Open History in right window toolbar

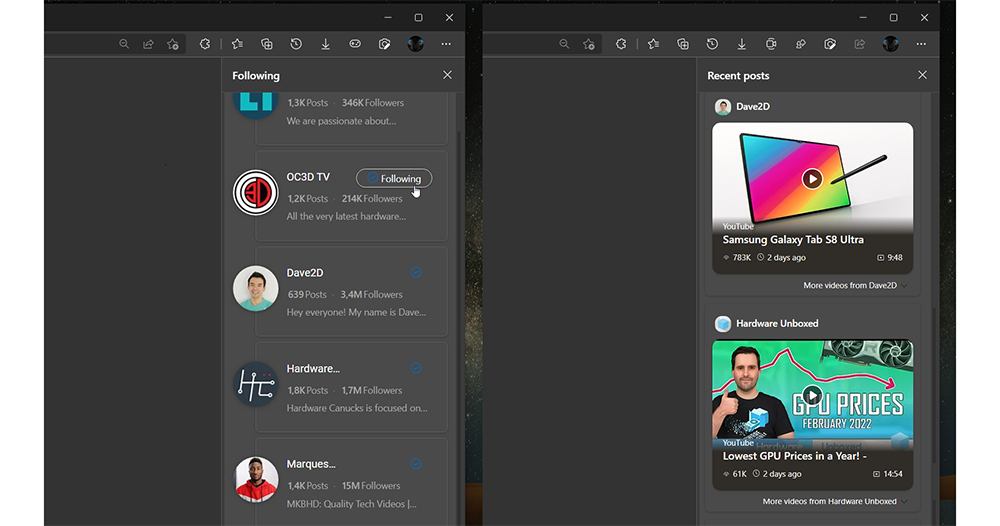(712, 44)
